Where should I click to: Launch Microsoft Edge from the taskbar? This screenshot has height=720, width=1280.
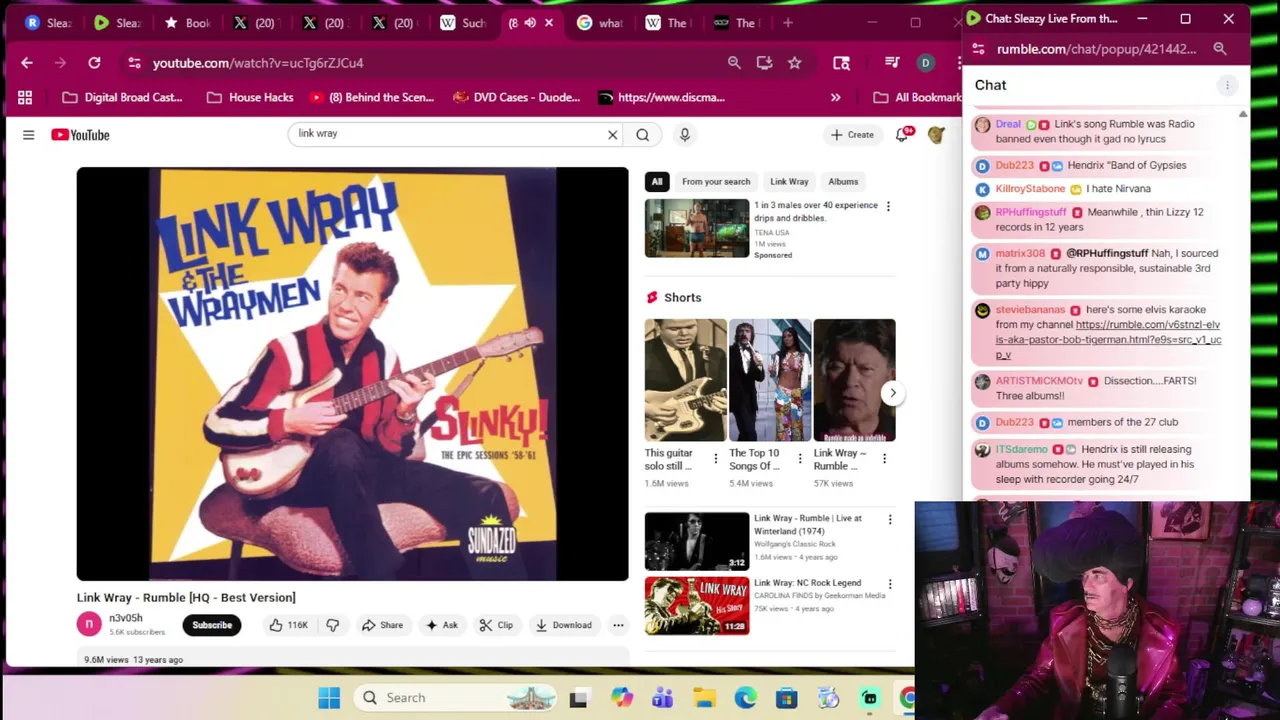pos(745,698)
